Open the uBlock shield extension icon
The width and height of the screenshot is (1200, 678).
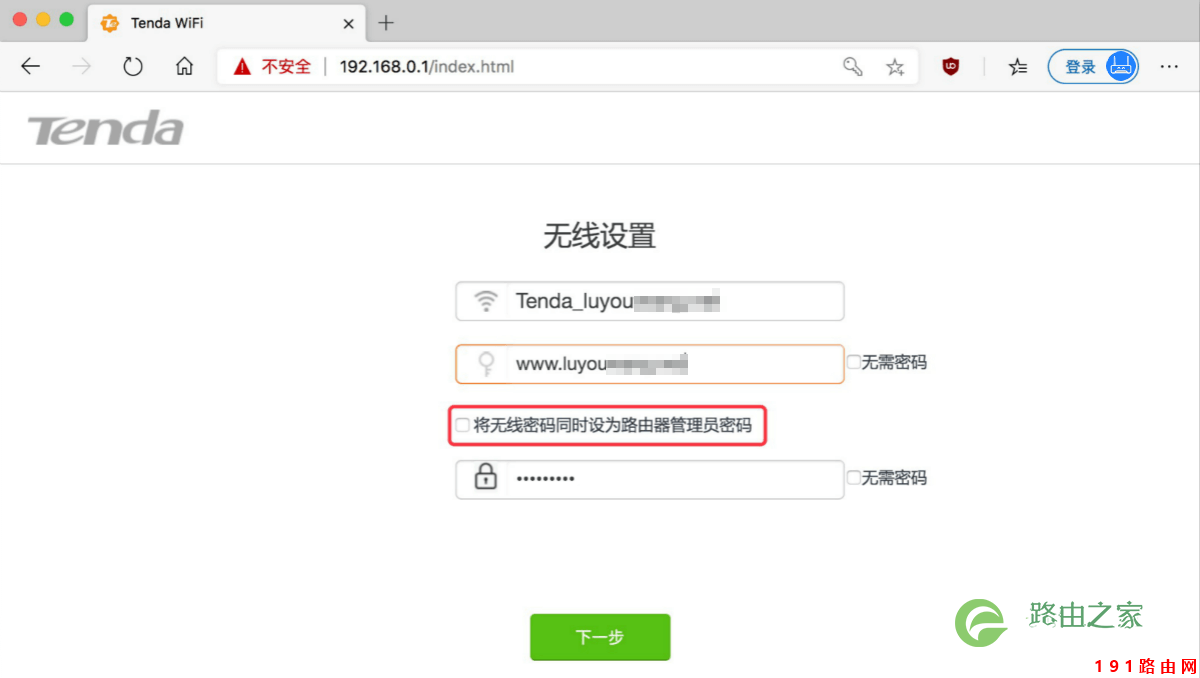951,67
